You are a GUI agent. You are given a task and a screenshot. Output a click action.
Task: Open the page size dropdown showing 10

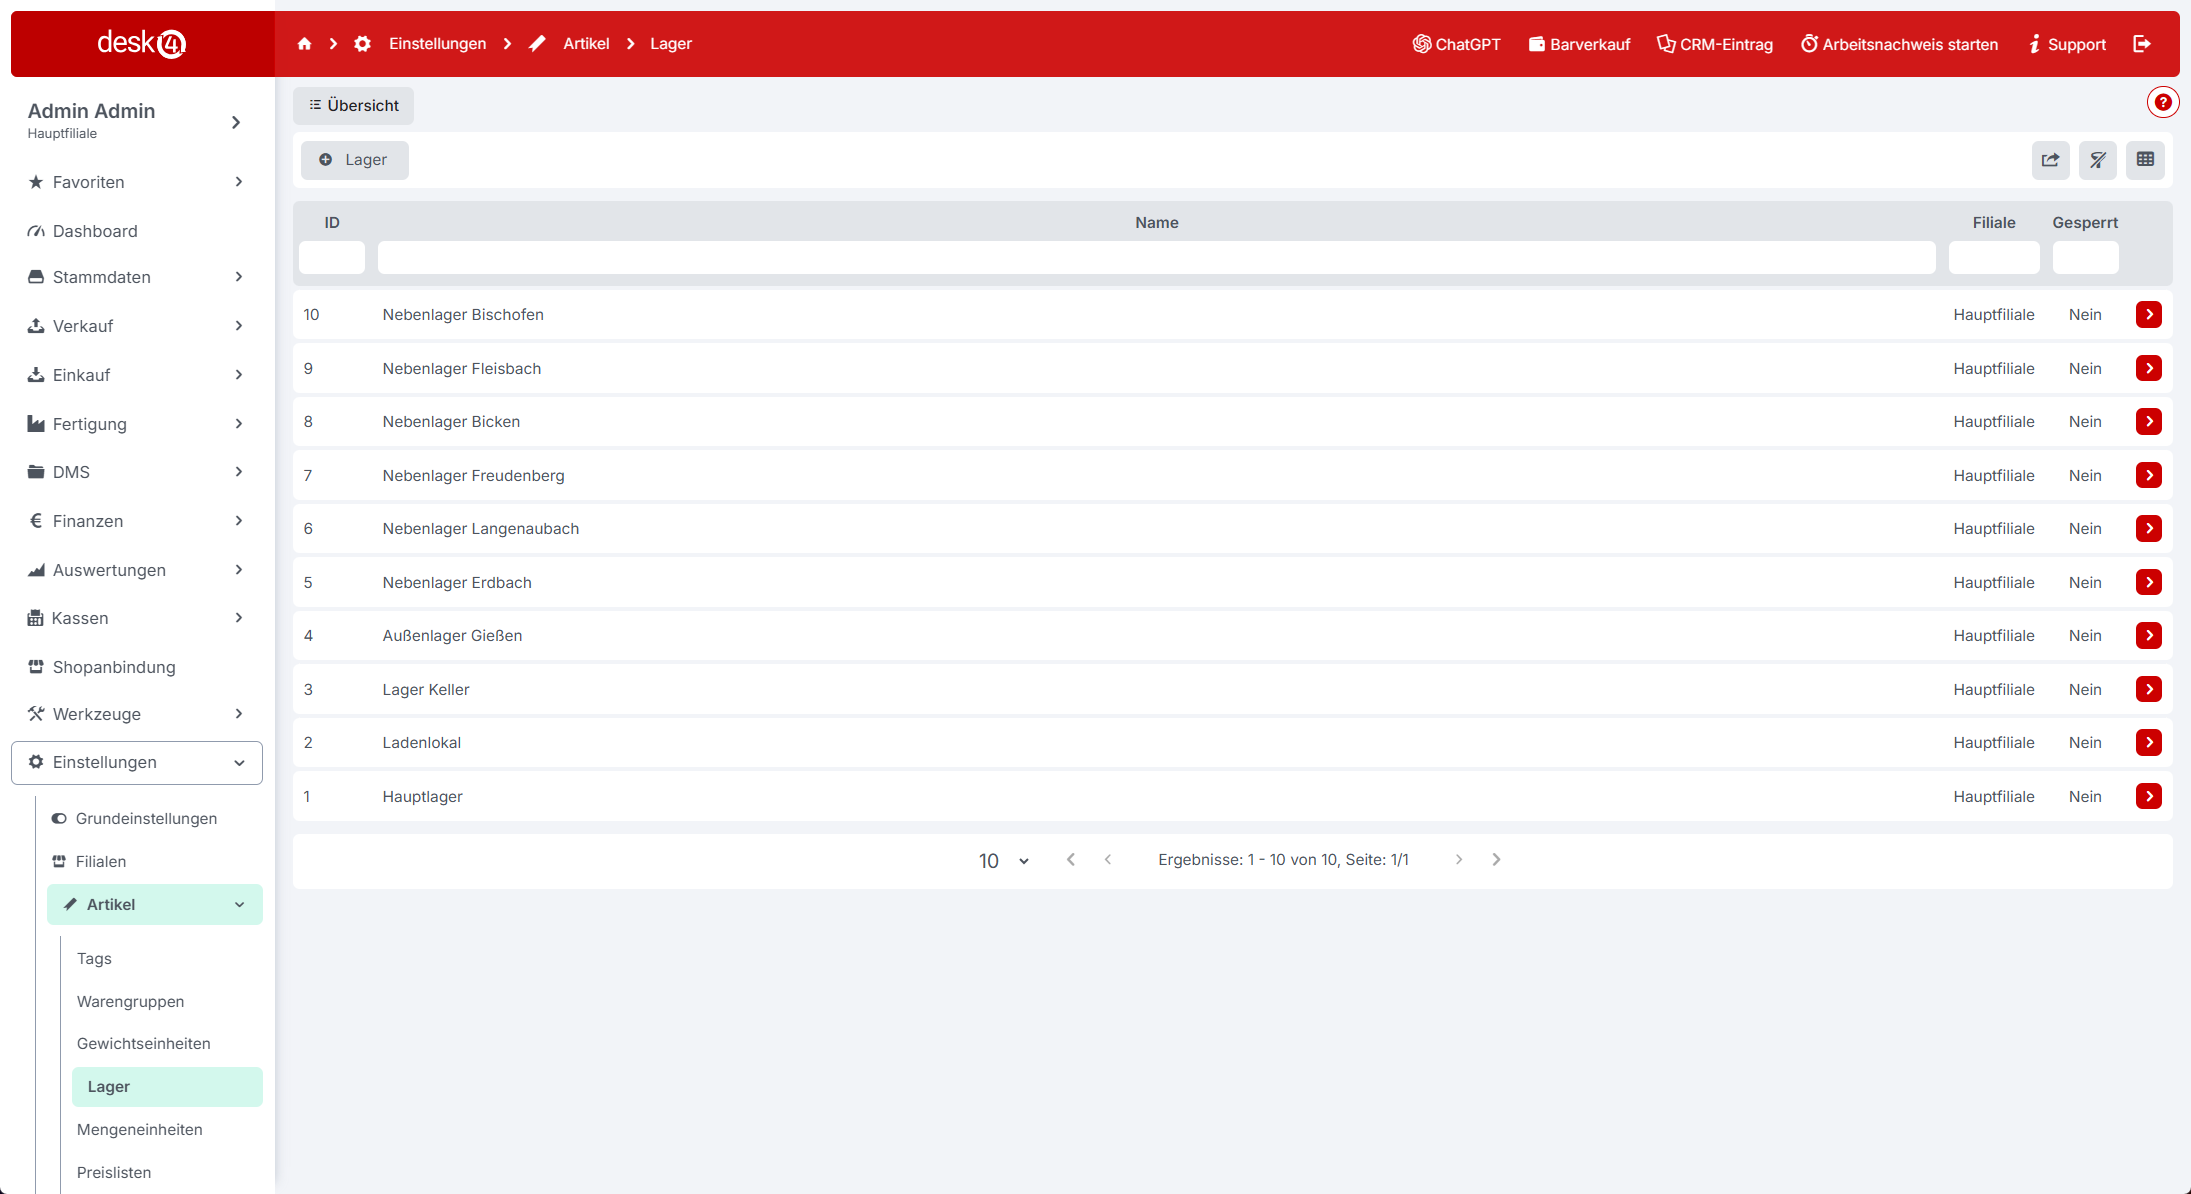point(1003,861)
